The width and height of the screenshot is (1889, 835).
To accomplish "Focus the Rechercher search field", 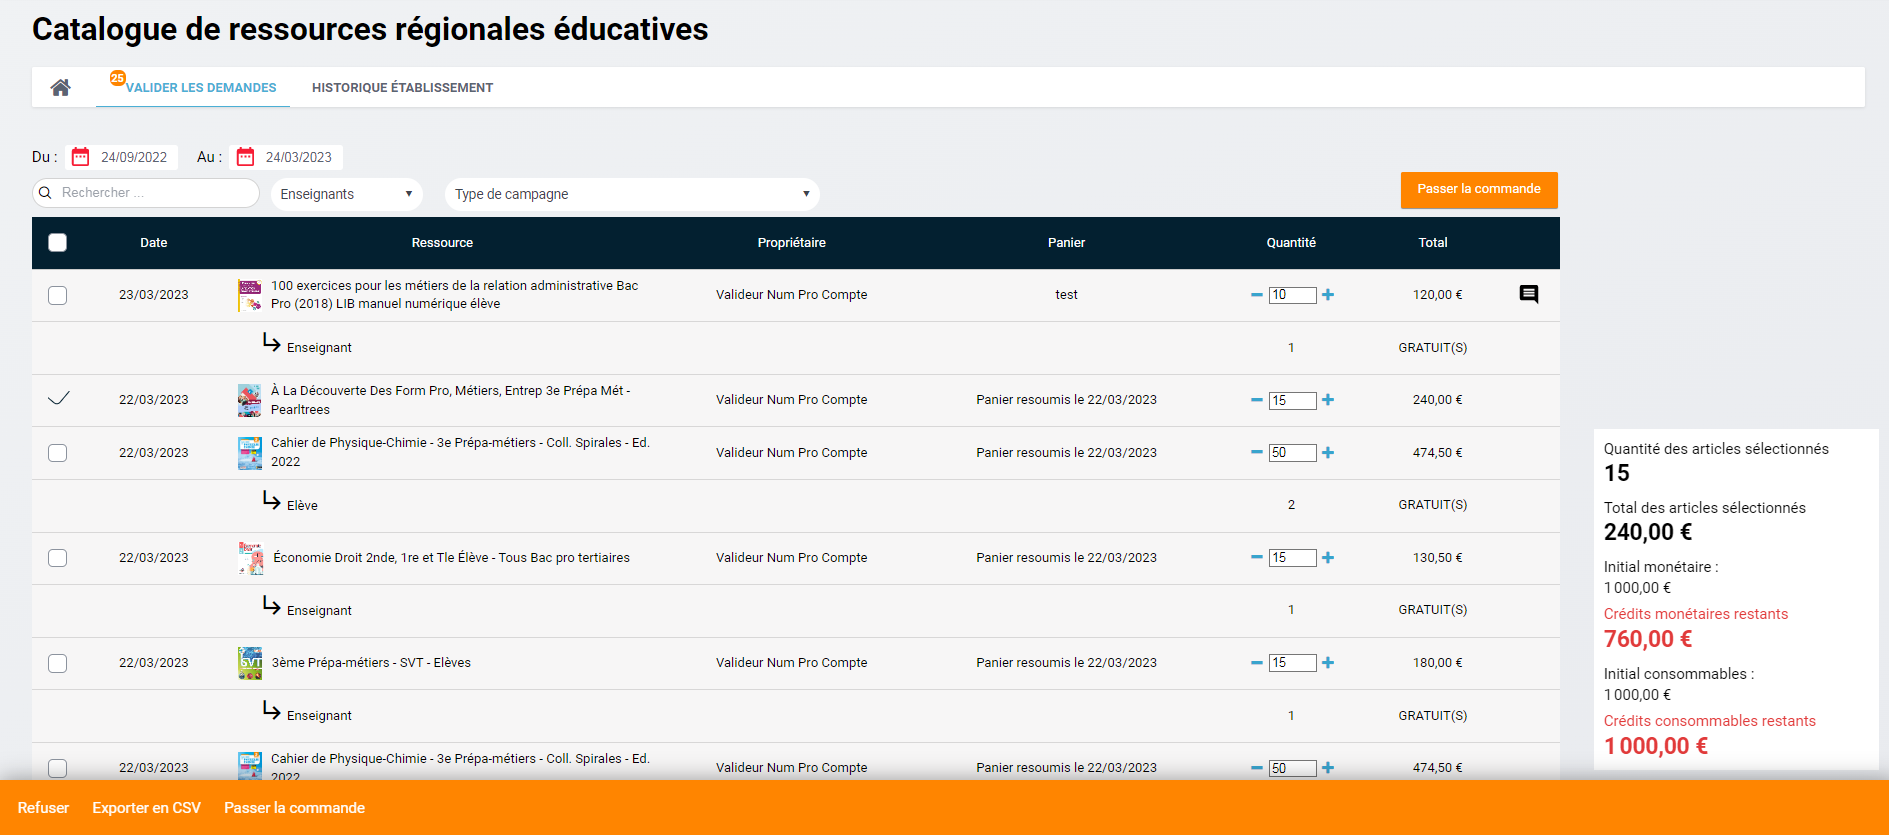I will pos(155,193).
